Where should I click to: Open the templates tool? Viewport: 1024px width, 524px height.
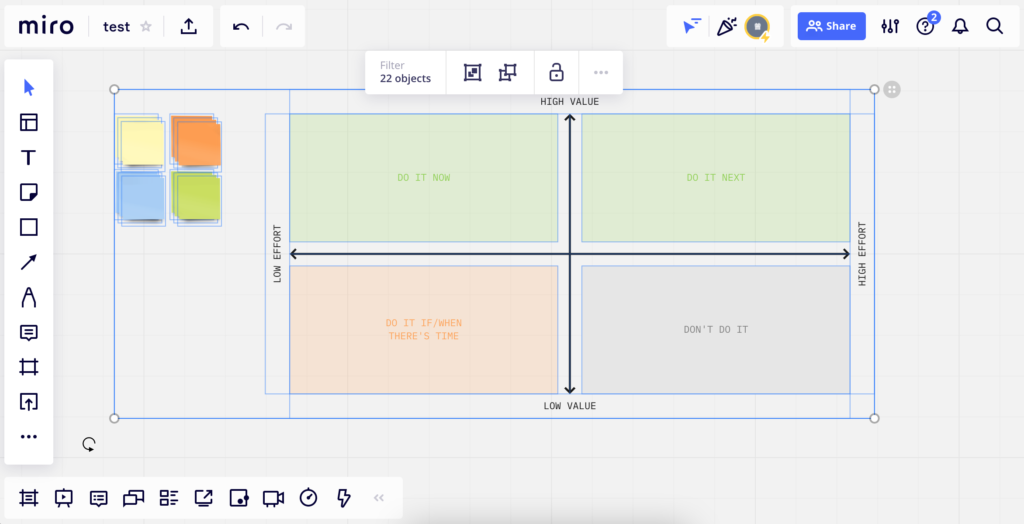[29, 122]
